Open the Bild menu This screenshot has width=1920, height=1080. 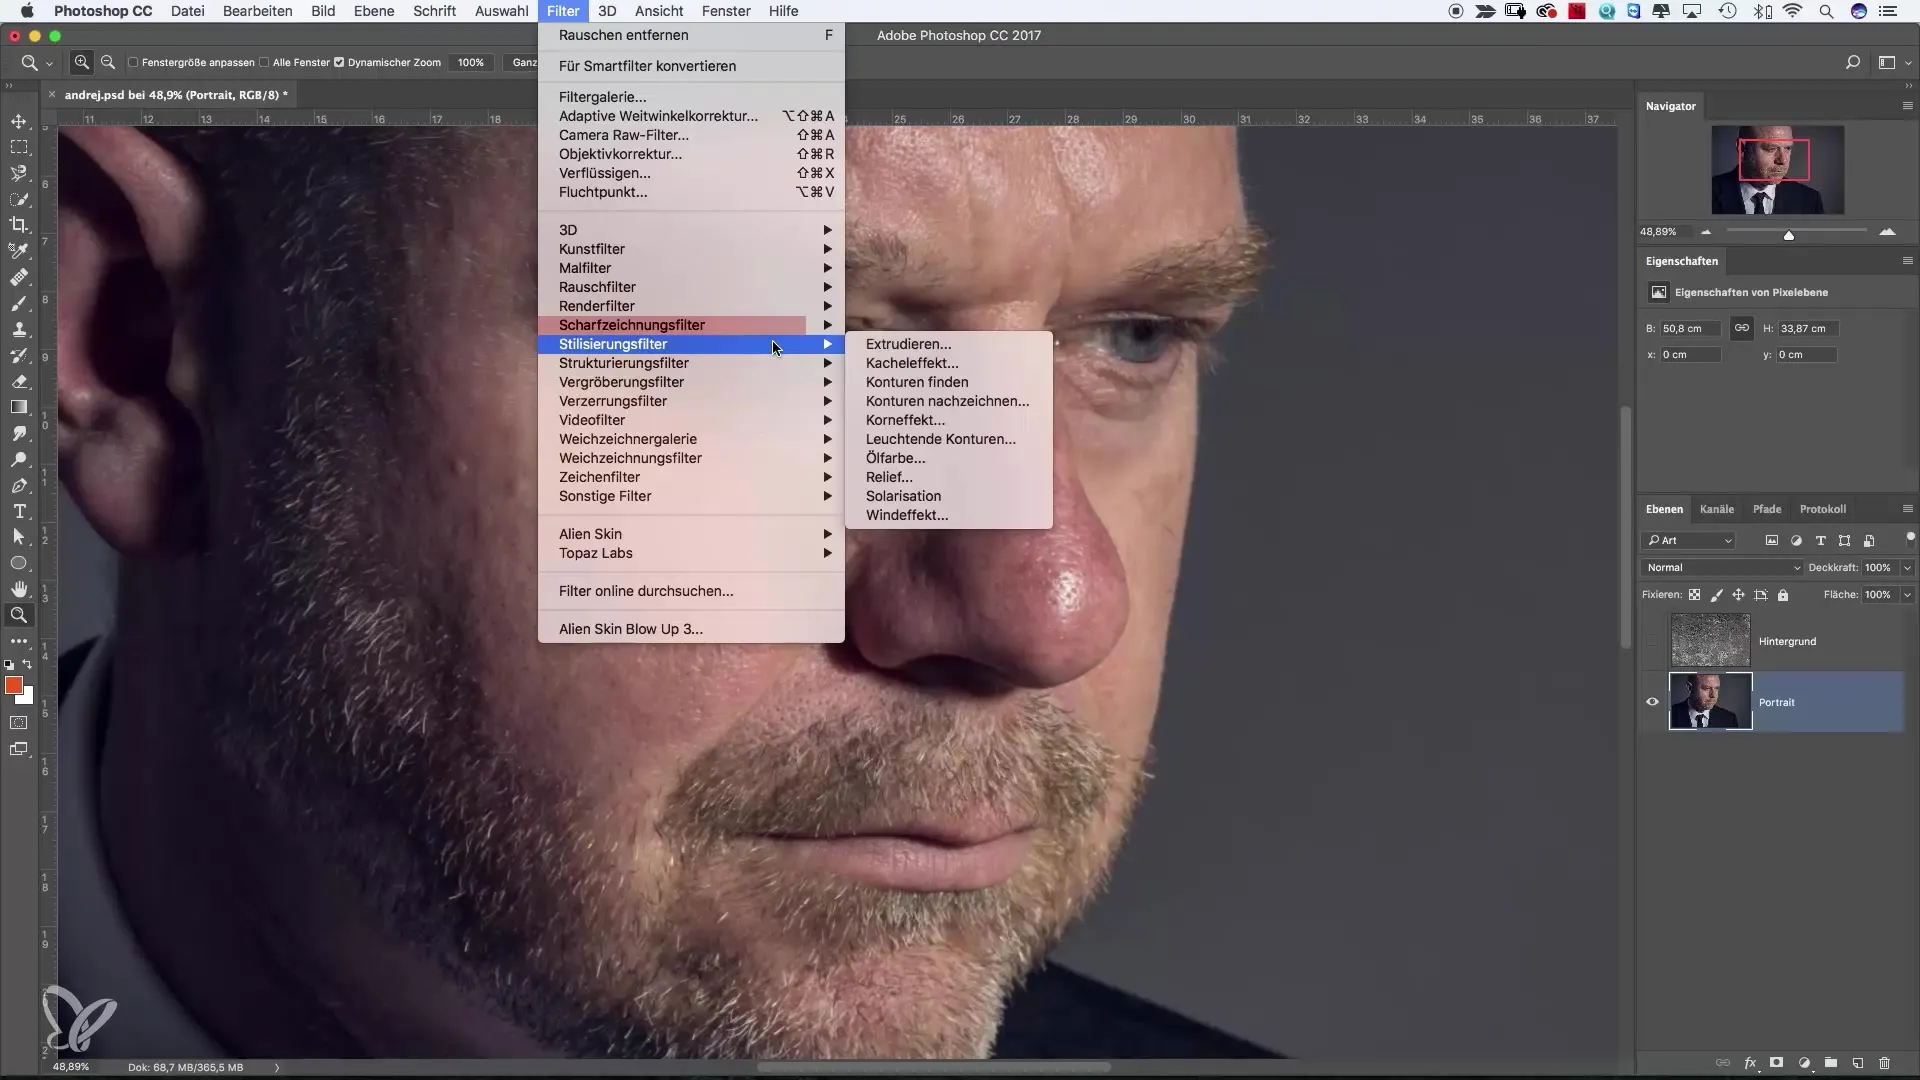pos(323,11)
